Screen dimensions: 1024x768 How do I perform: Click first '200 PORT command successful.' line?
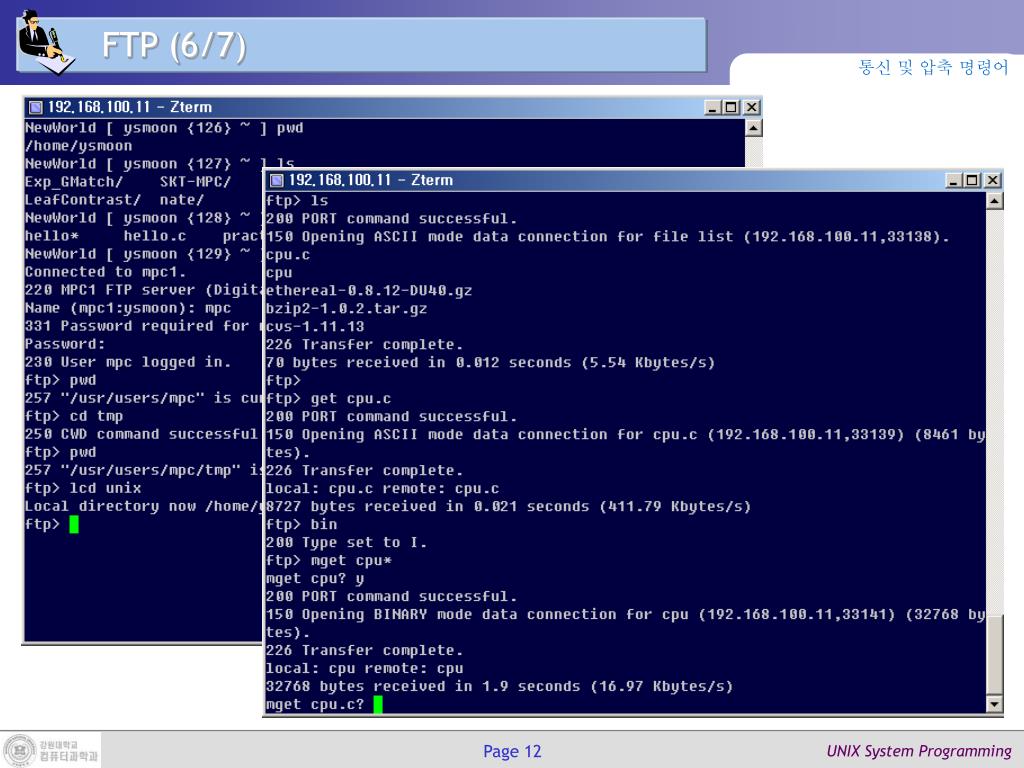pyautogui.click(x=391, y=219)
